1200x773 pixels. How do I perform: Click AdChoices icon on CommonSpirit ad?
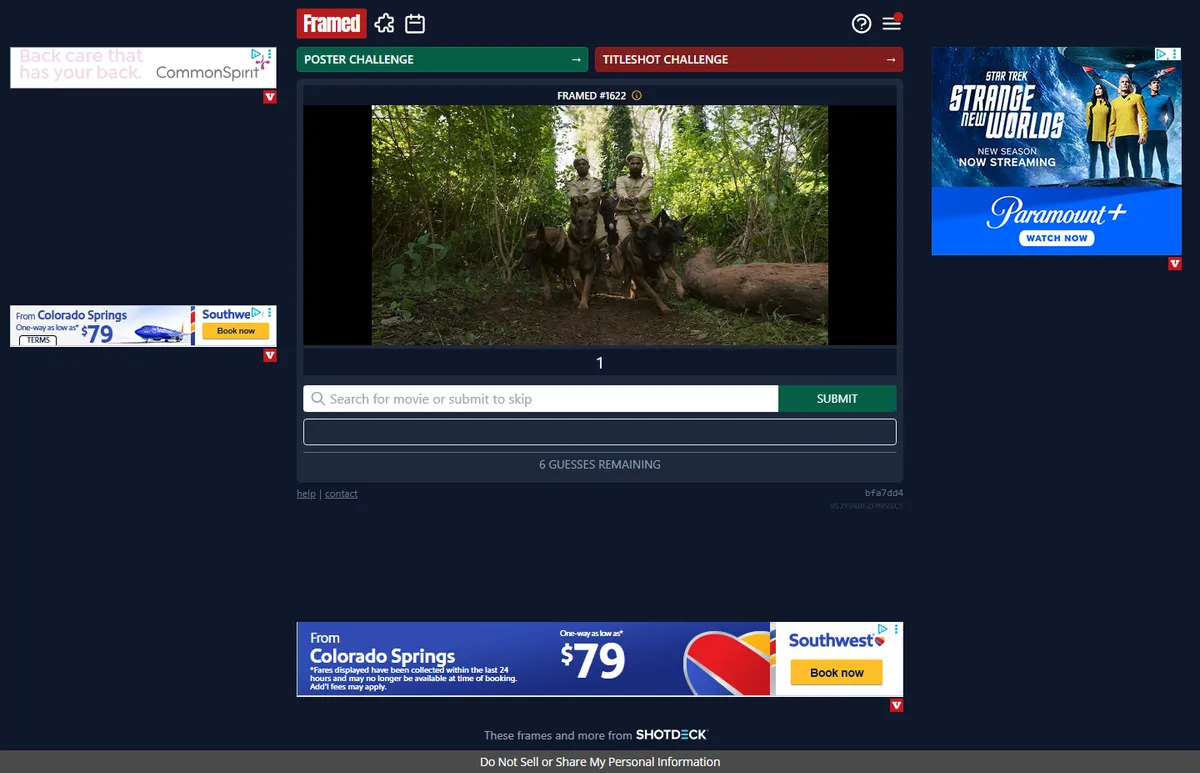[257, 54]
